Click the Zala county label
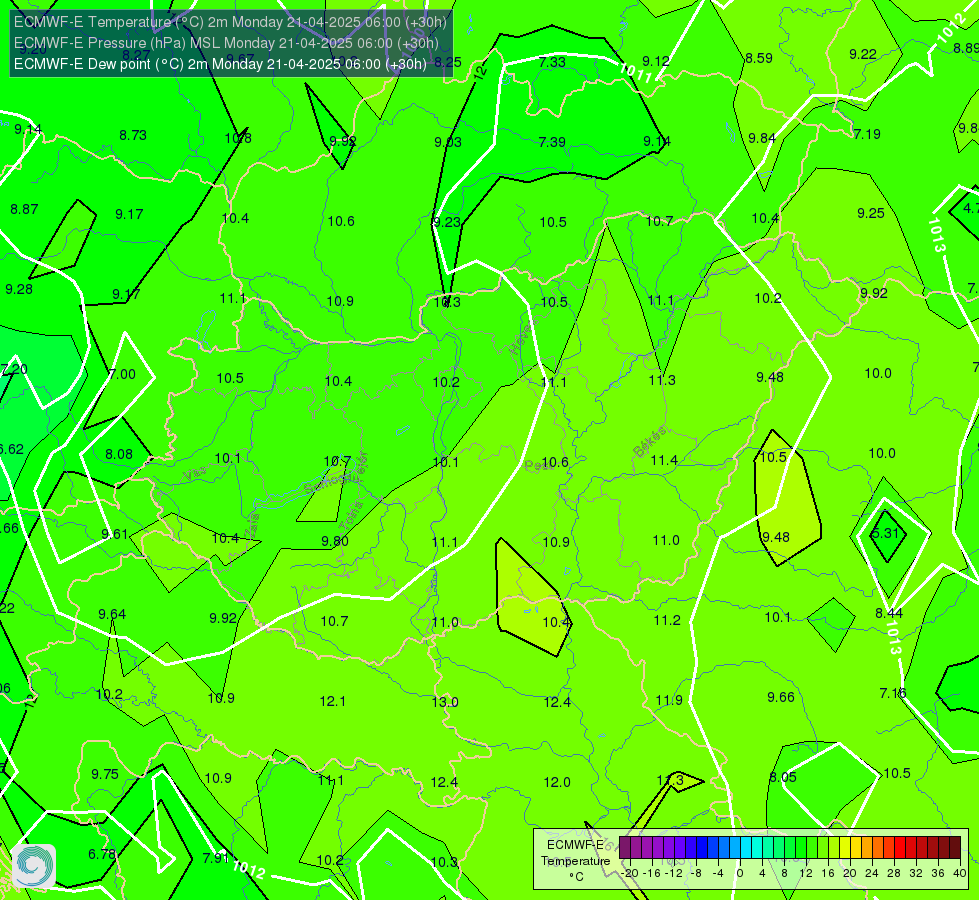Viewport: 979px width, 900px height. [252, 526]
